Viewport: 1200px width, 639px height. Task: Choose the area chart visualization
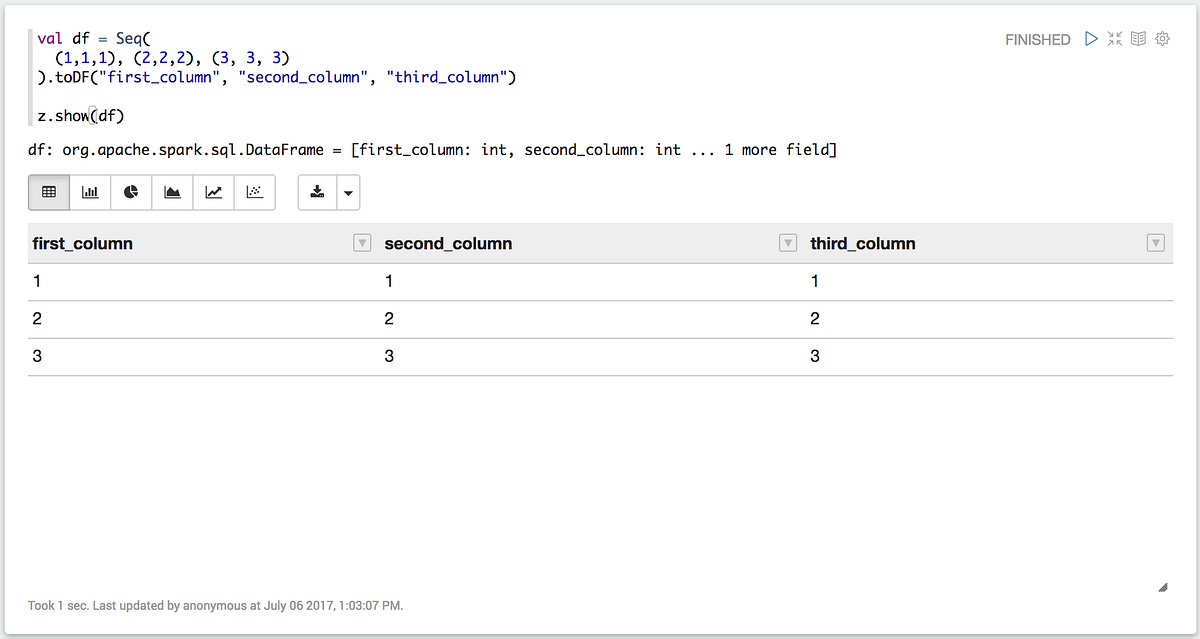pyautogui.click(x=171, y=192)
